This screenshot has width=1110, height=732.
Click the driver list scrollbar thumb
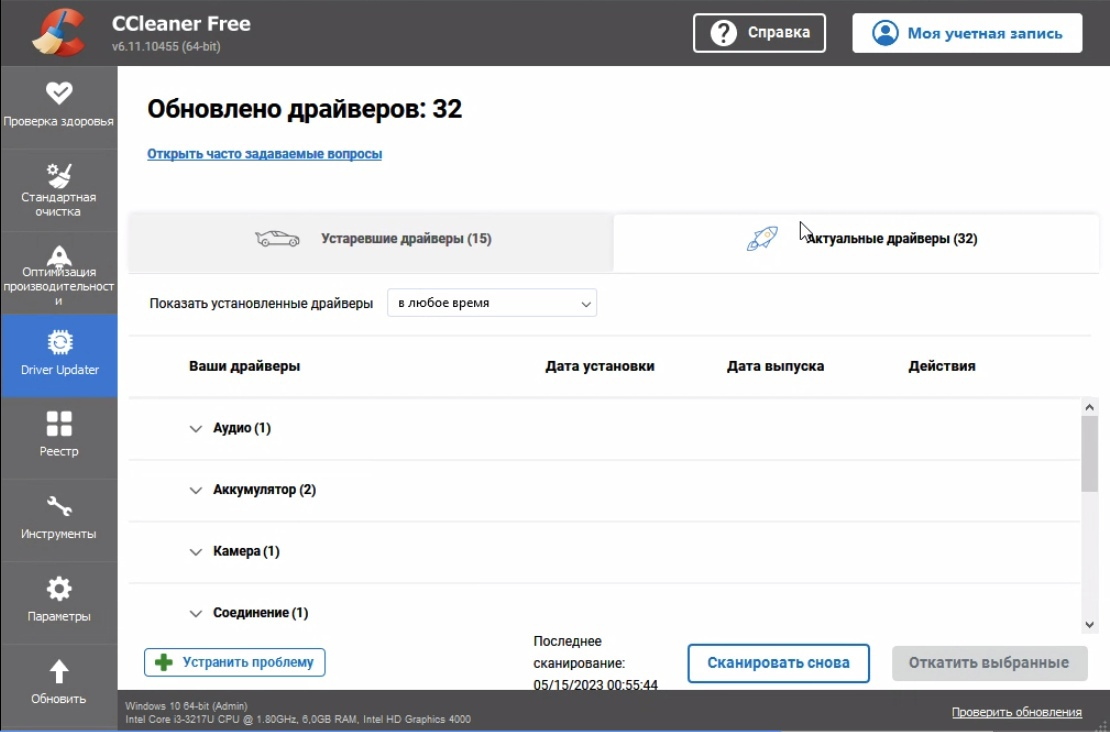[x=1089, y=453]
